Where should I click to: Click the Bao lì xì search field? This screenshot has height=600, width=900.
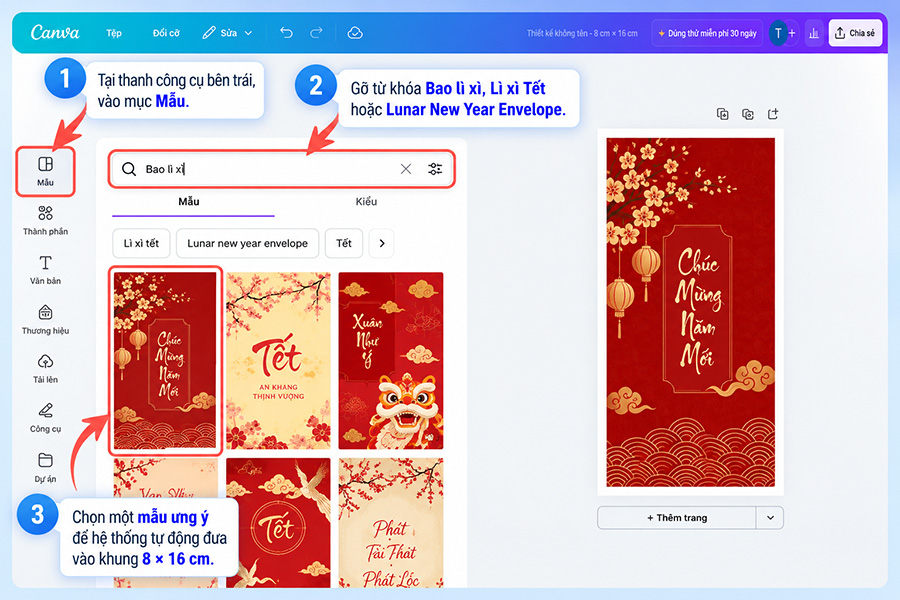coord(281,169)
